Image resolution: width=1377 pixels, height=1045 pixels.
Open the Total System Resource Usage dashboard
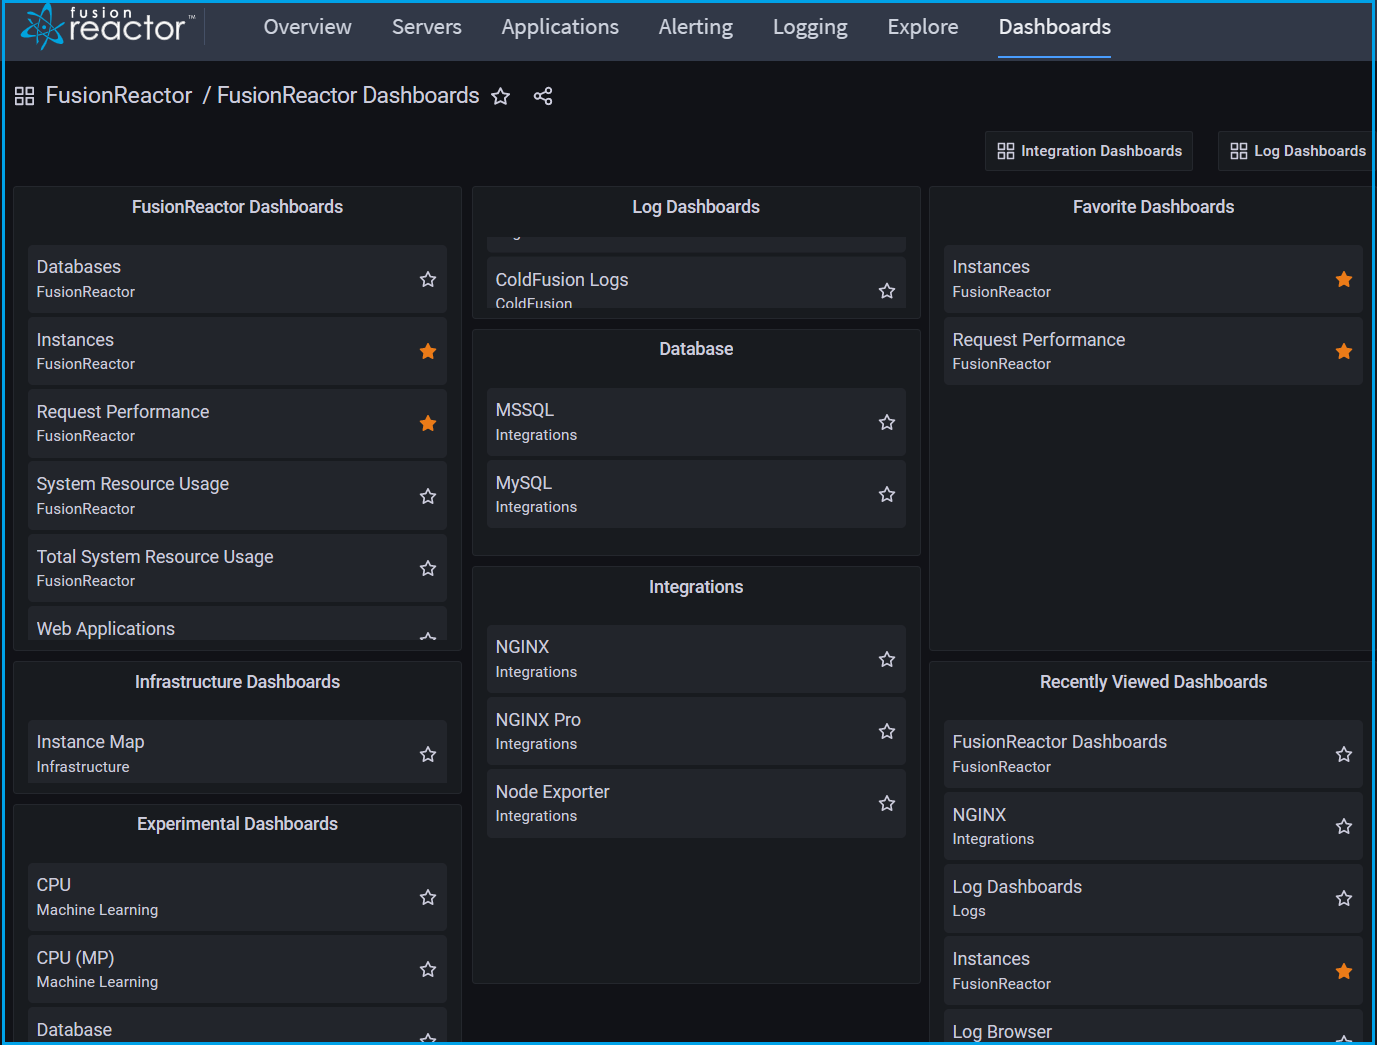pos(237,568)
